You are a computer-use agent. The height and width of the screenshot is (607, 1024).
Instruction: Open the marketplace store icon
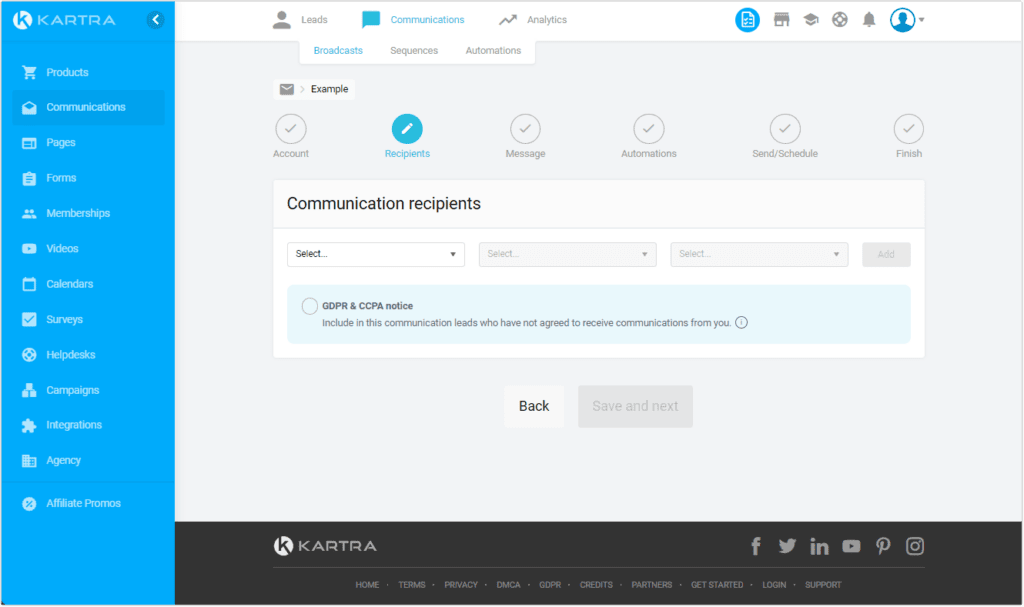pos(781,20)
